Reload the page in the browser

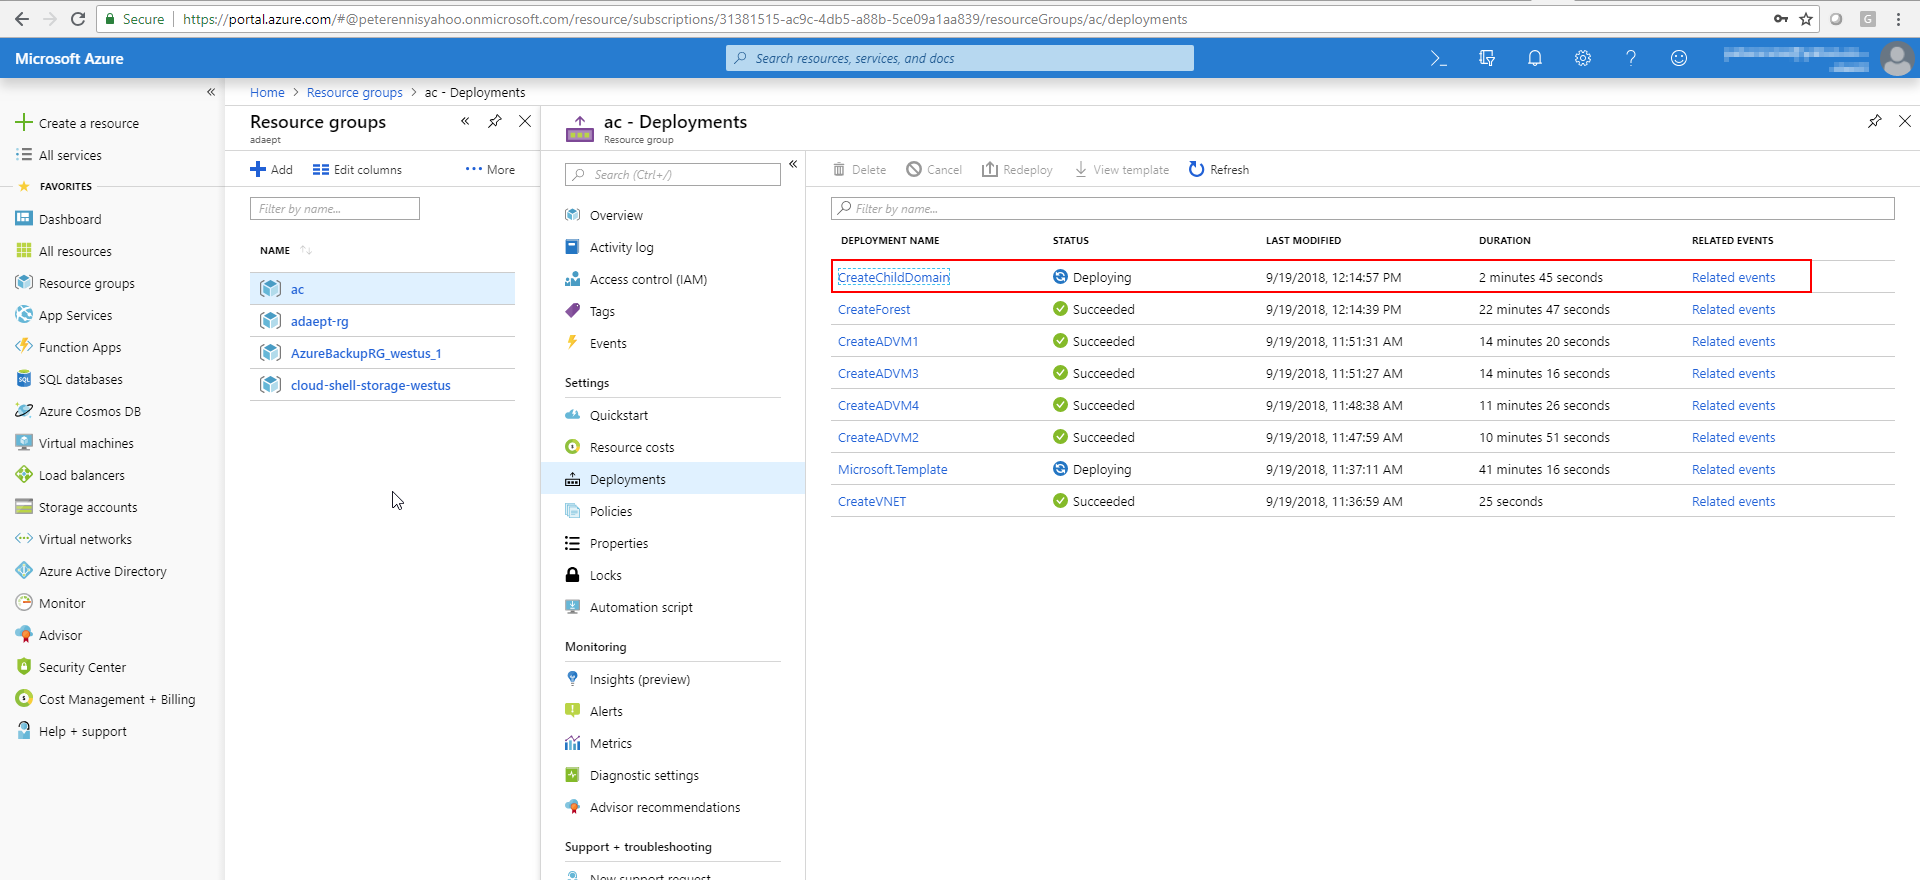coord(78,19)
